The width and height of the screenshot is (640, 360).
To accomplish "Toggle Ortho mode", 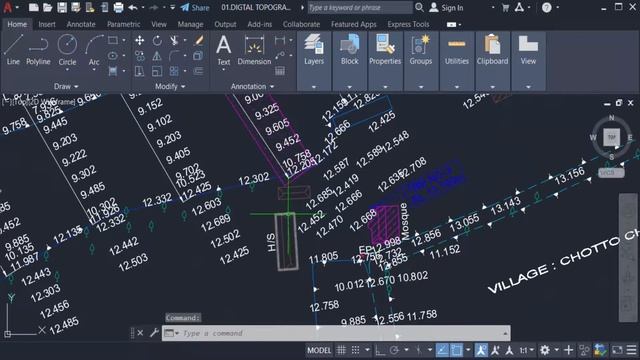I will coord(380,350).
